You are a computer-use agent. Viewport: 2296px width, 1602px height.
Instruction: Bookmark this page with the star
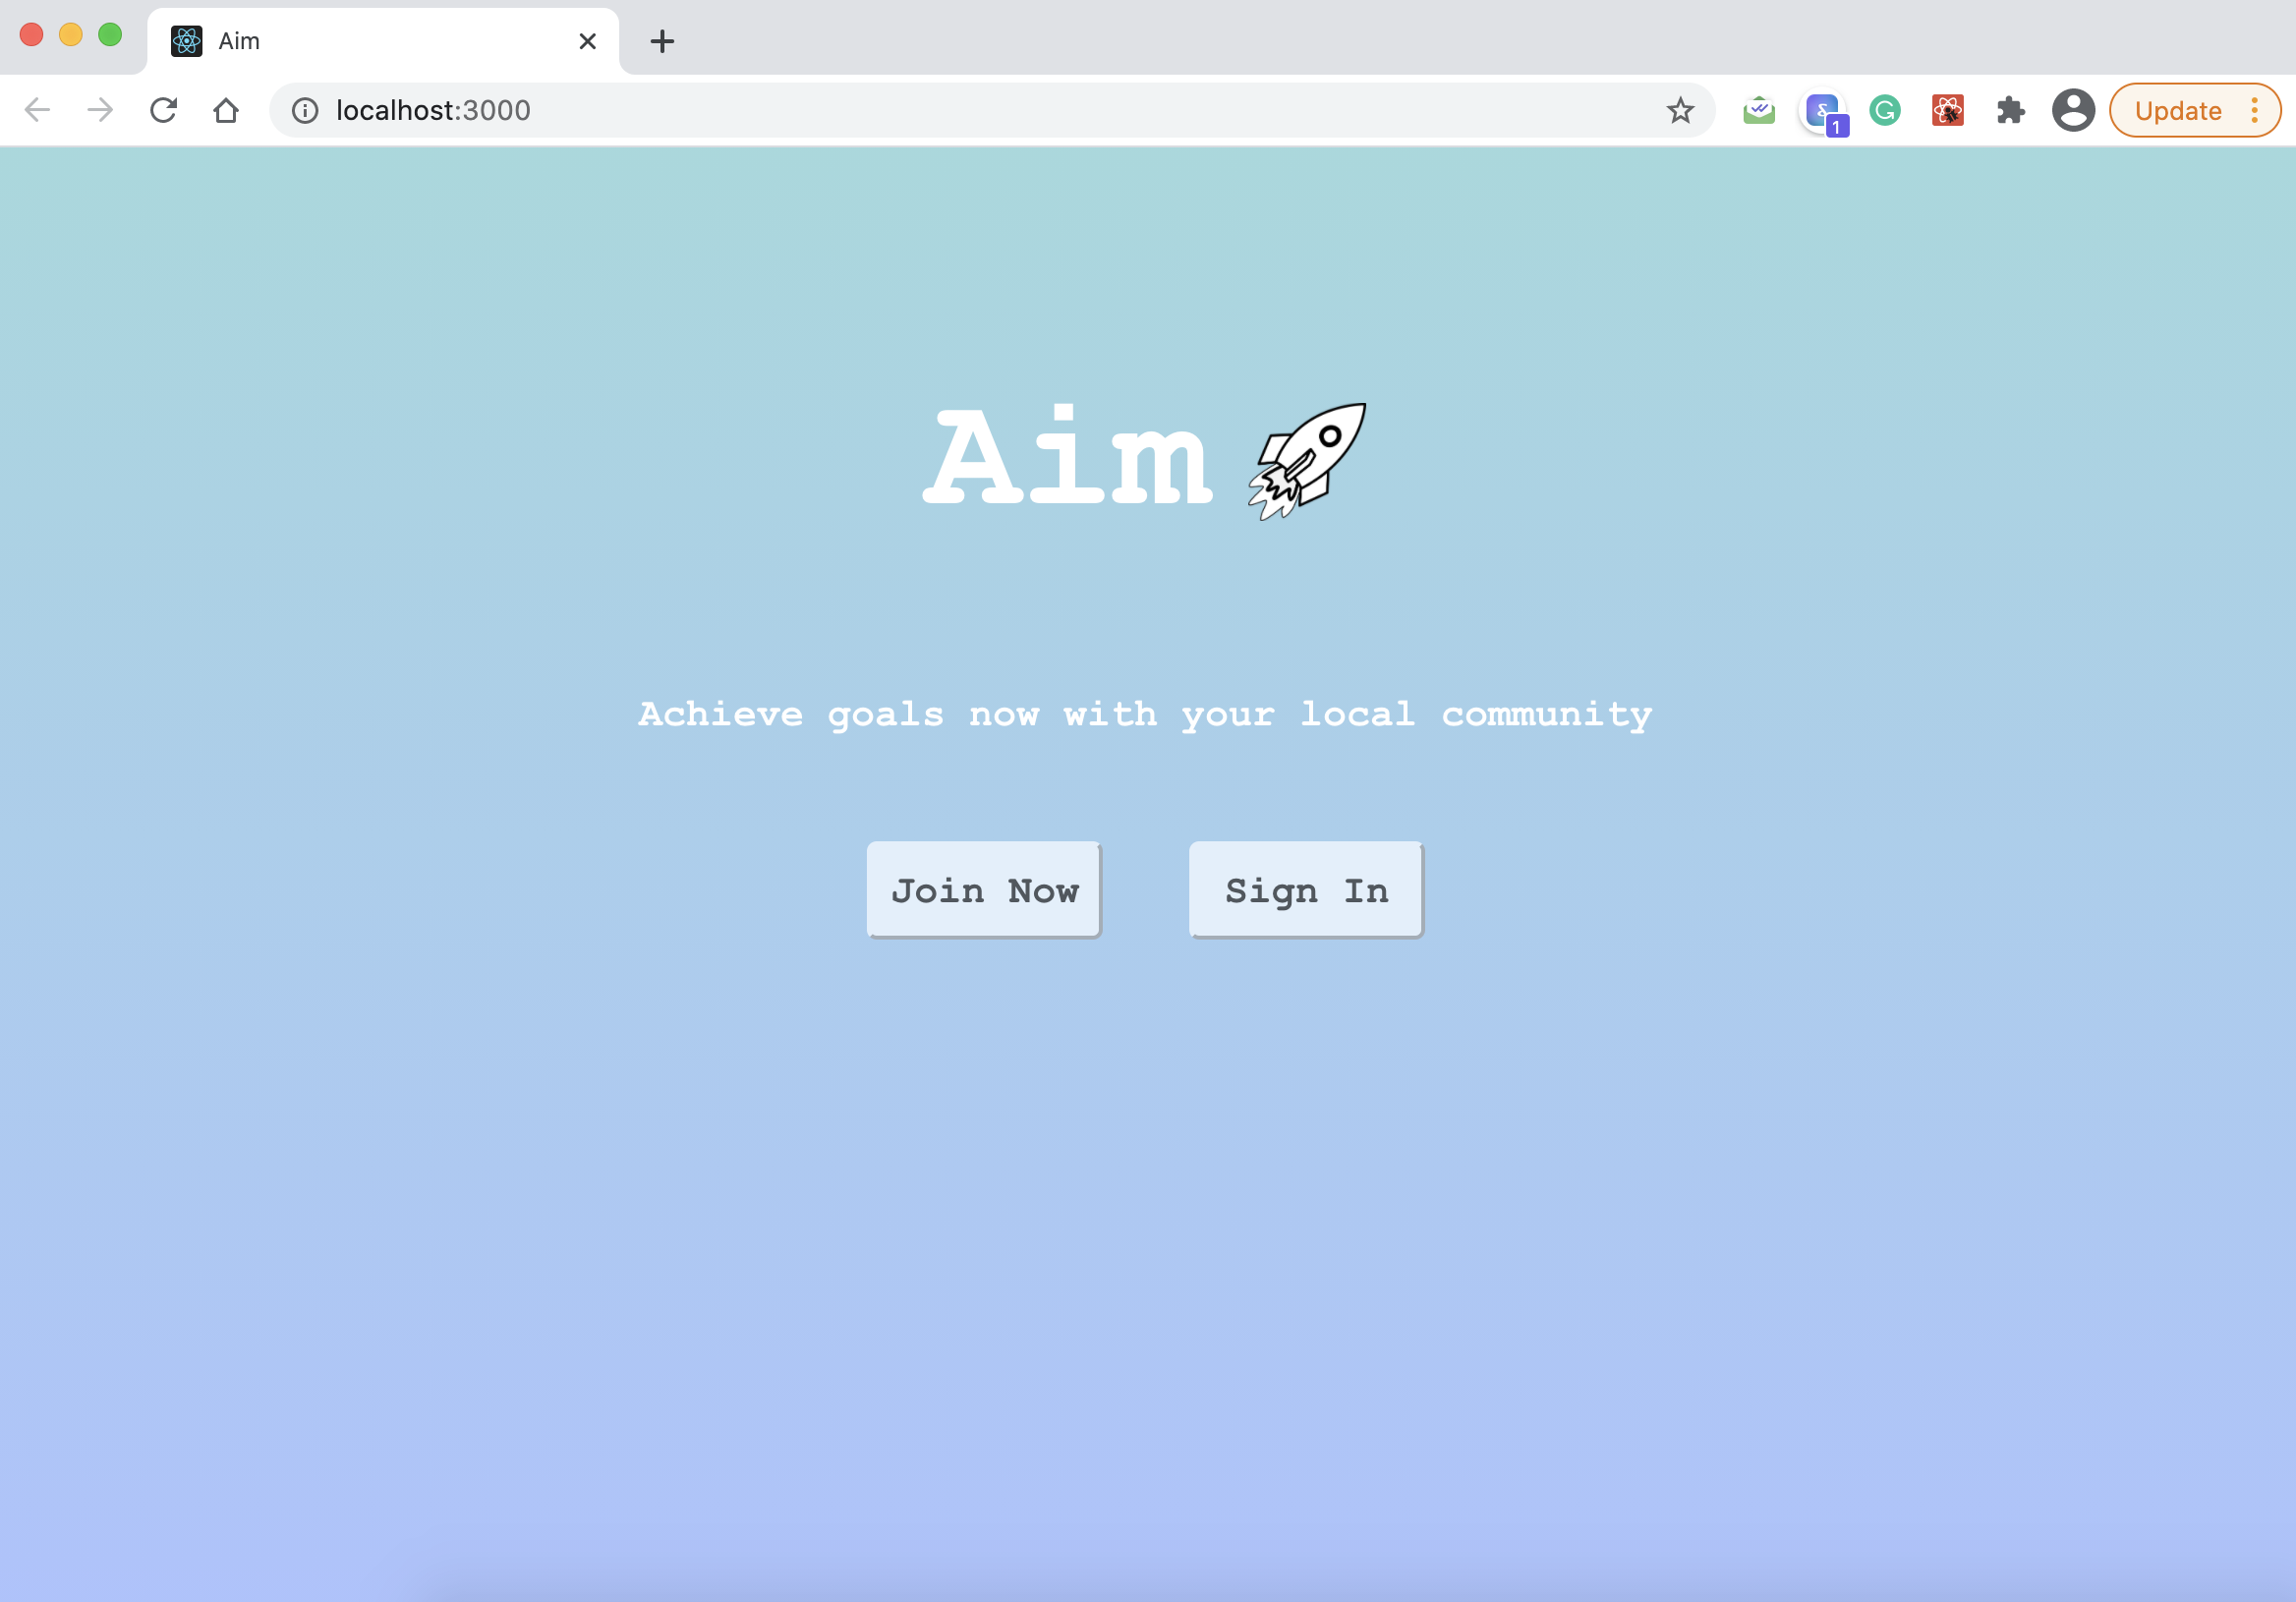(1680, 110)
